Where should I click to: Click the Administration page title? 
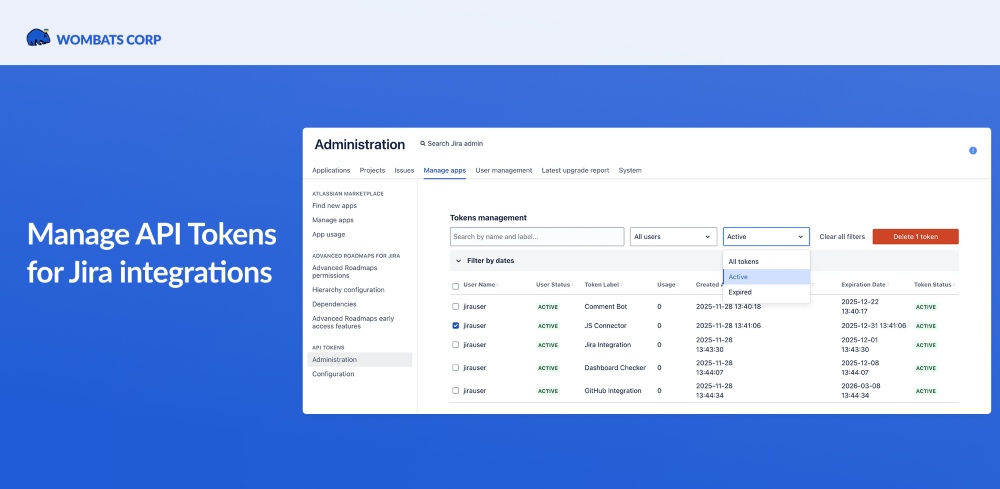(360, 145)
